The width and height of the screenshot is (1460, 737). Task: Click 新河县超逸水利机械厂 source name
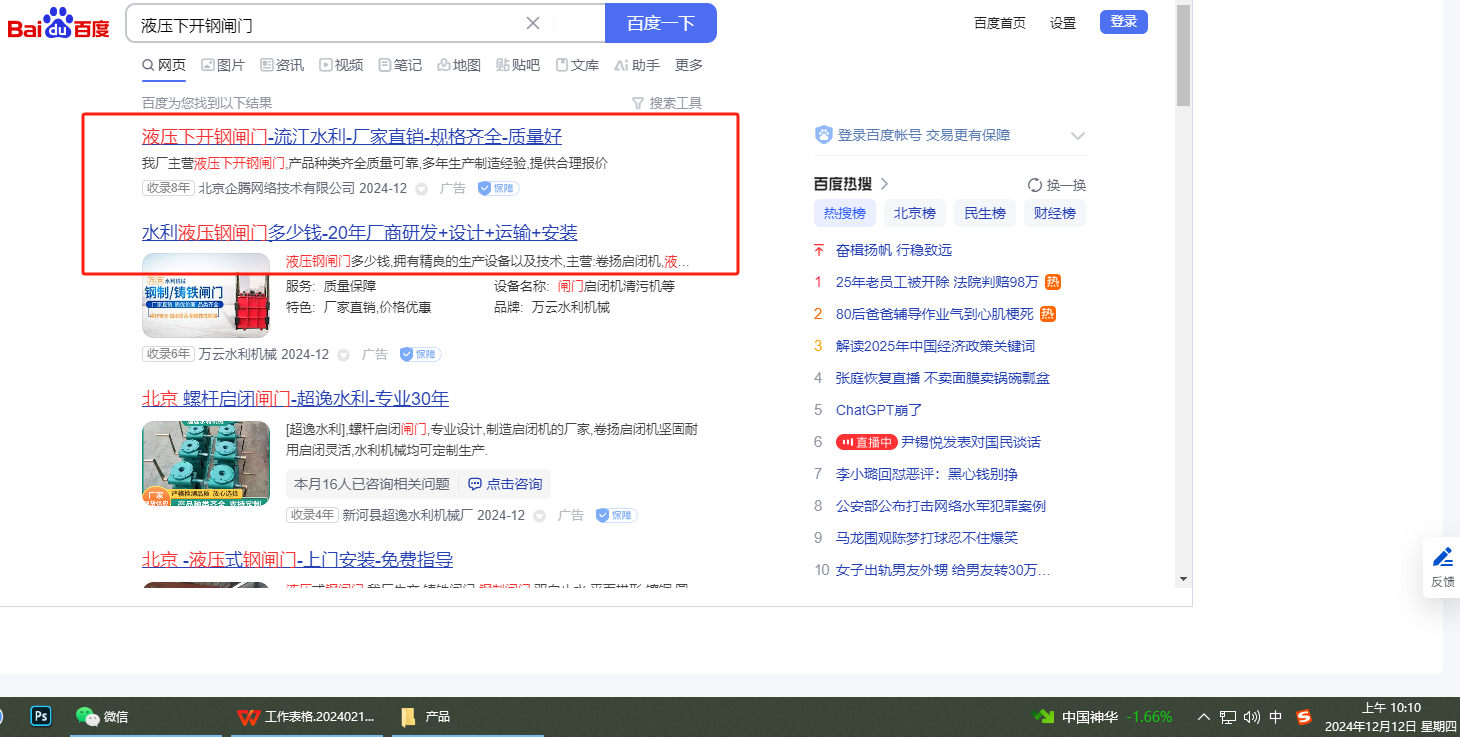pyautogui.click(x=407, y=515)
